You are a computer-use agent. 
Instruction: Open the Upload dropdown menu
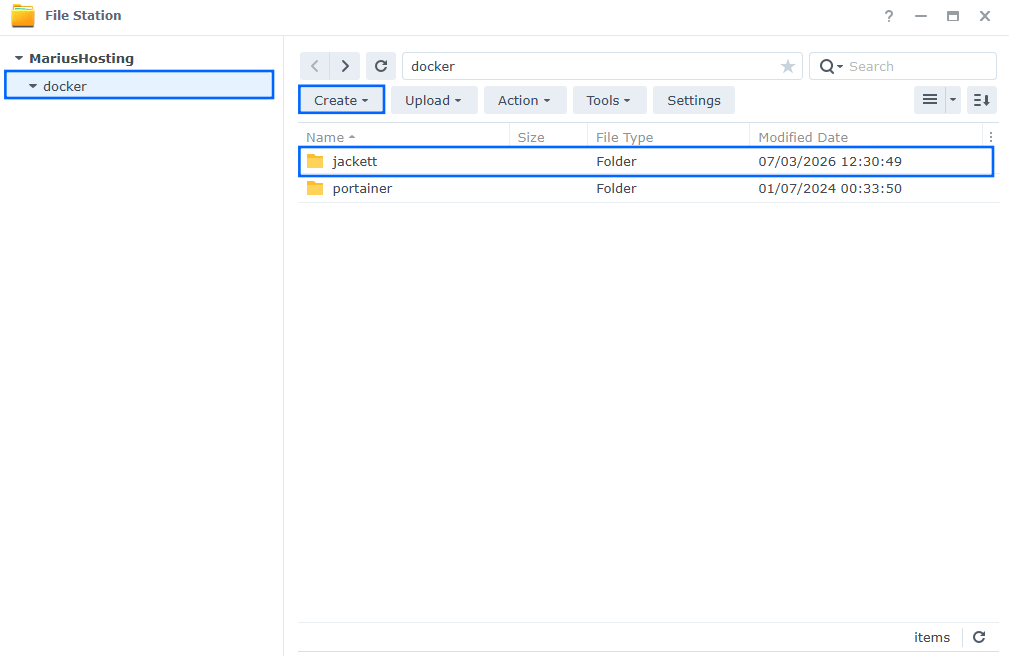click(x=434, y=100)
